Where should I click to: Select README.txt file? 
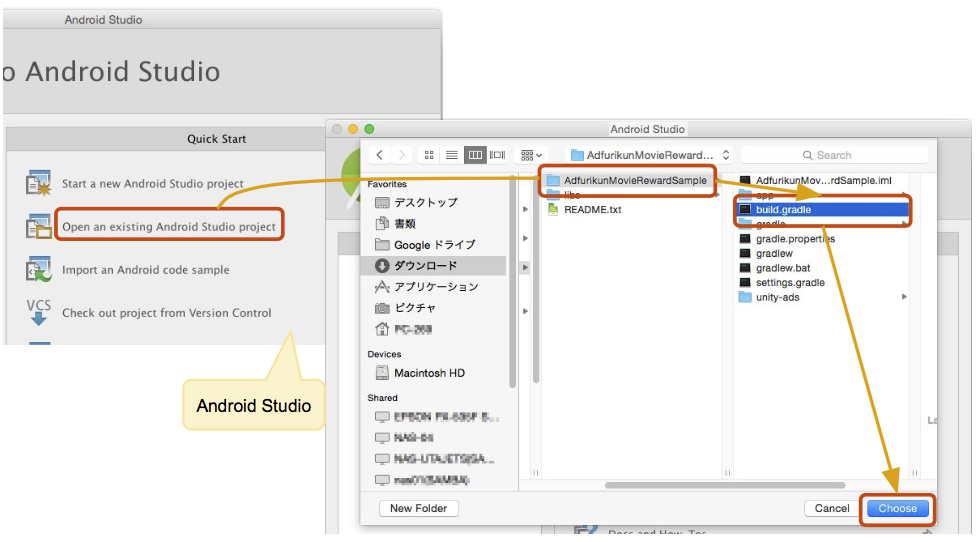tap(592, 209)
